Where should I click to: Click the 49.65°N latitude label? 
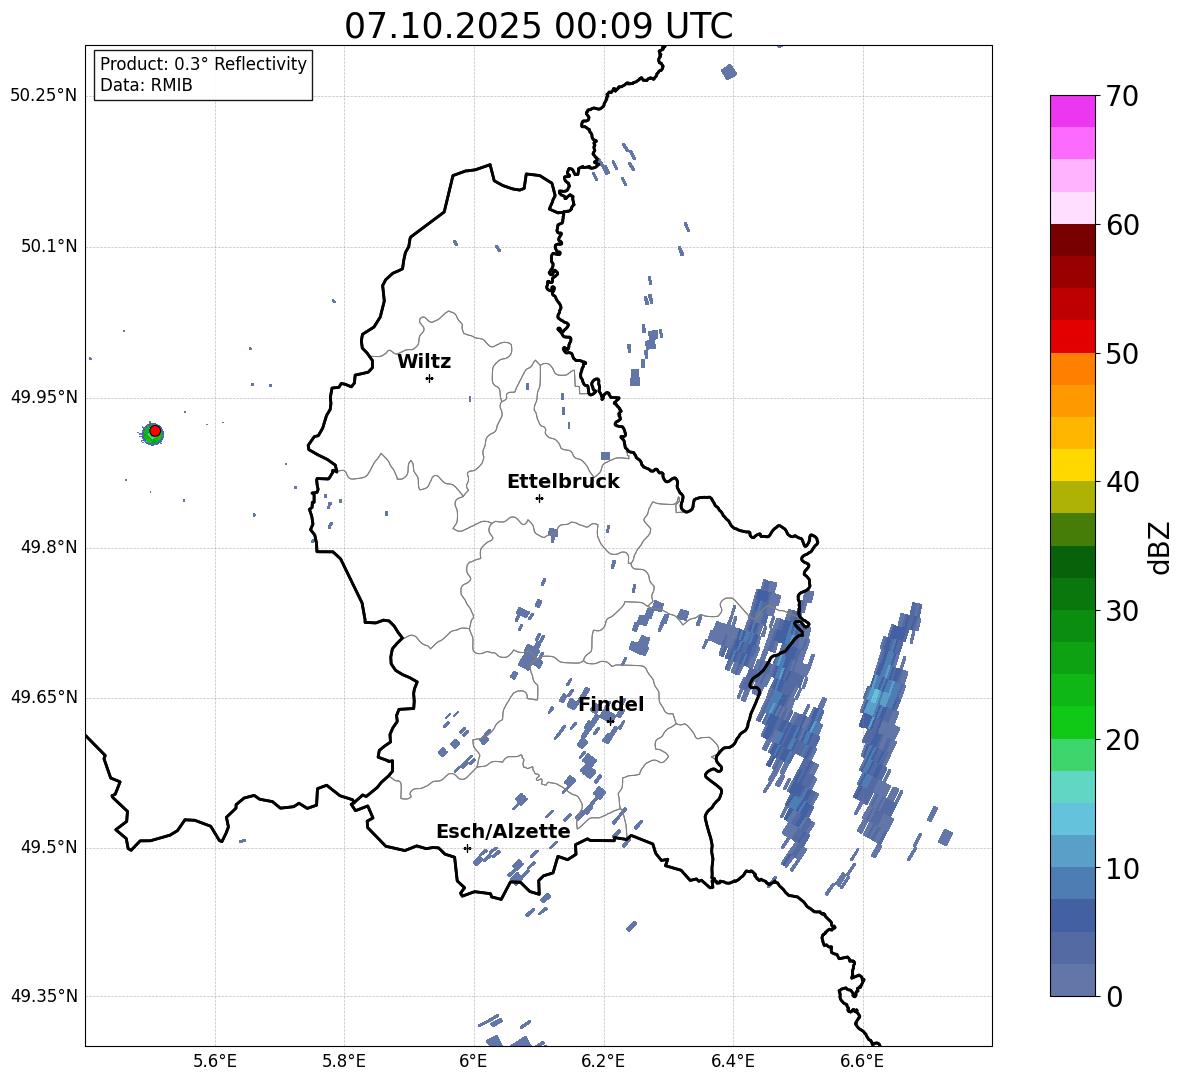44,696
